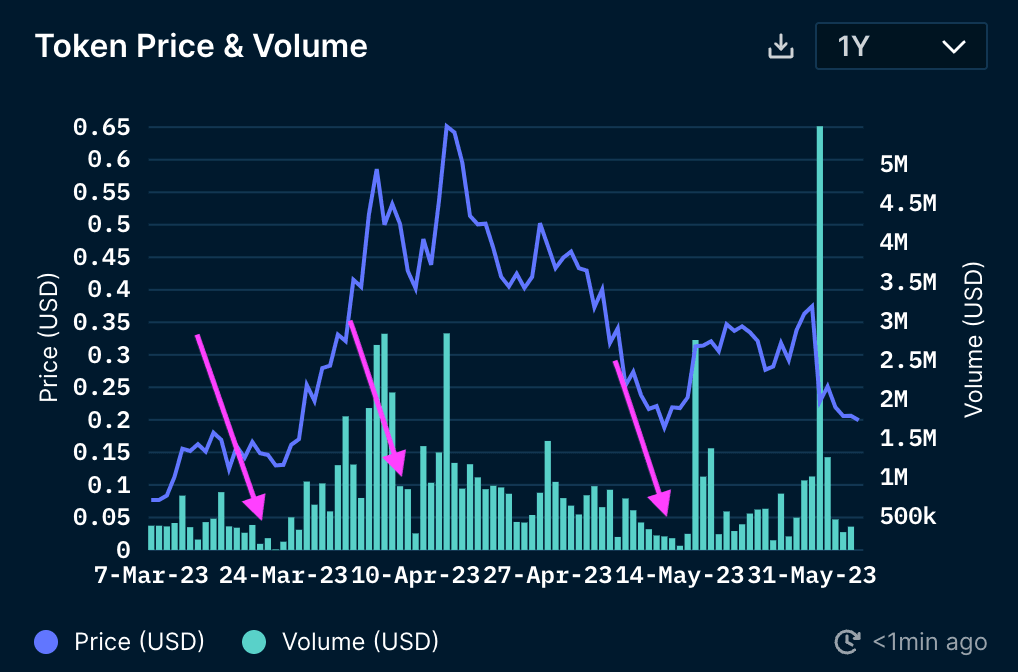Click the download chart data icon
The height and width of the screenshot is (672, 1018).
click(x=780, y=47)
